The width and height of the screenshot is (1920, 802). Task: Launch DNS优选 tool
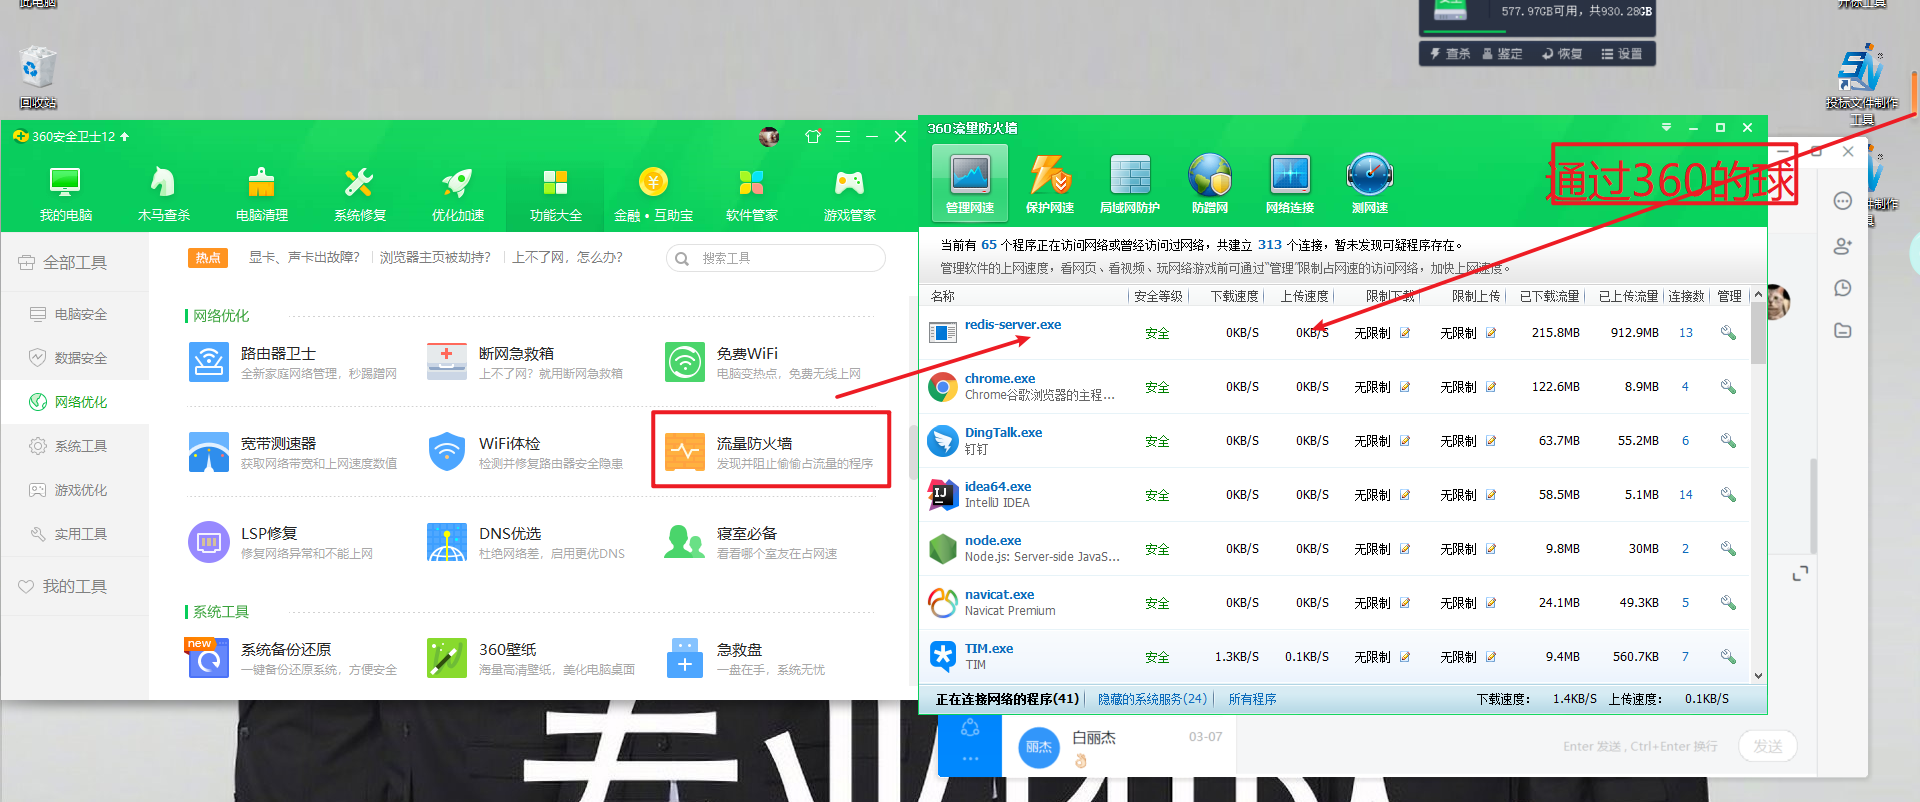525,542
